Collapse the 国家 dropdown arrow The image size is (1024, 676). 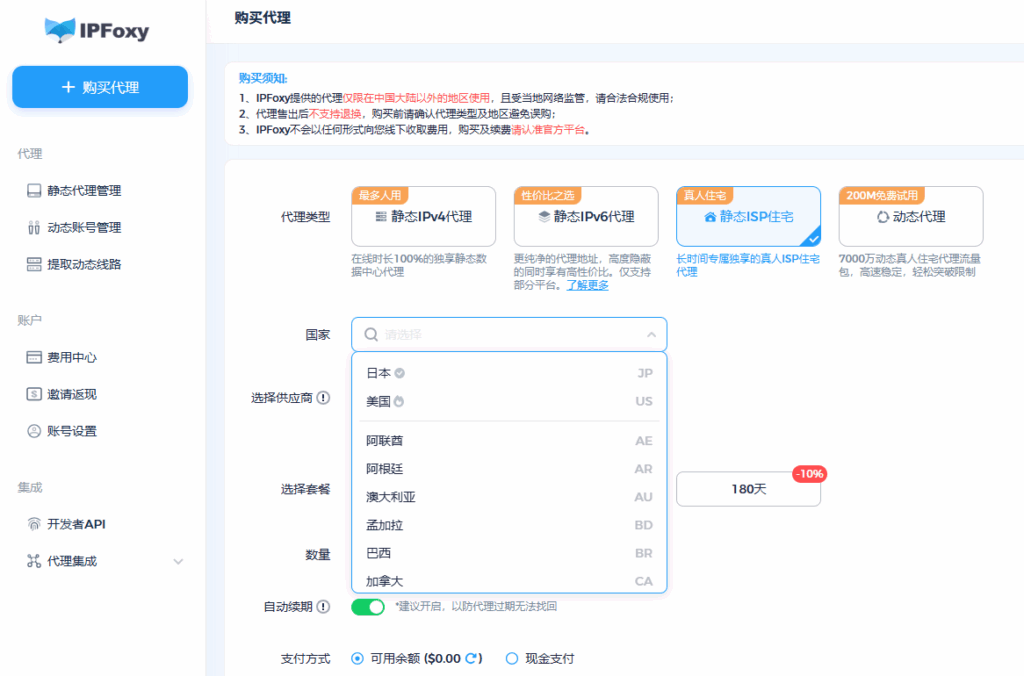coord(651,335)
